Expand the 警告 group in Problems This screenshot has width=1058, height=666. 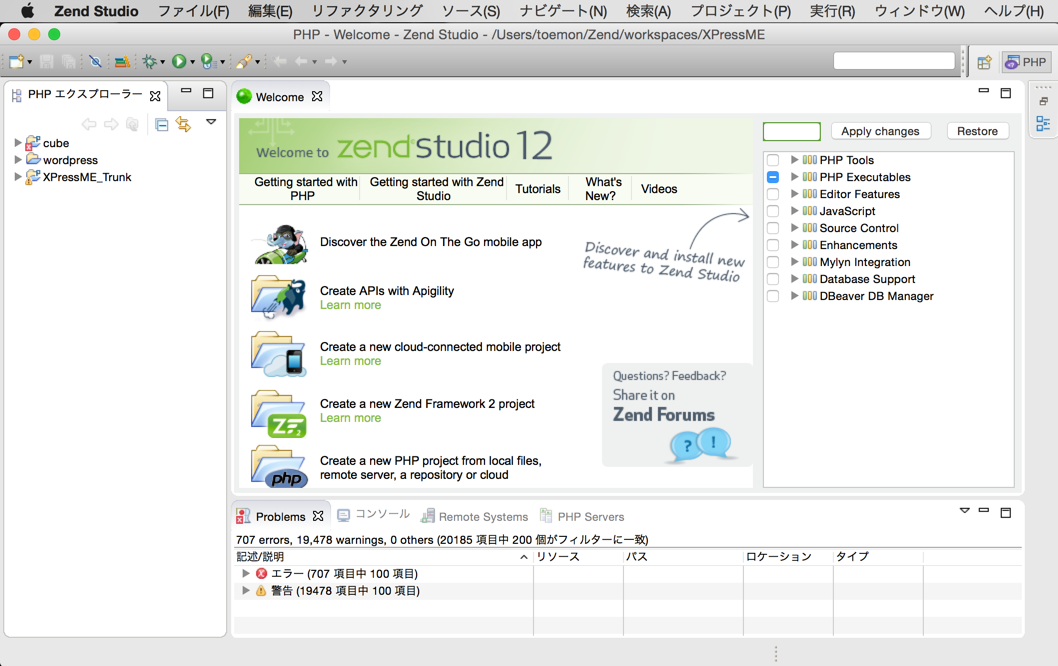pyautogui.click(x=246, y=590)
